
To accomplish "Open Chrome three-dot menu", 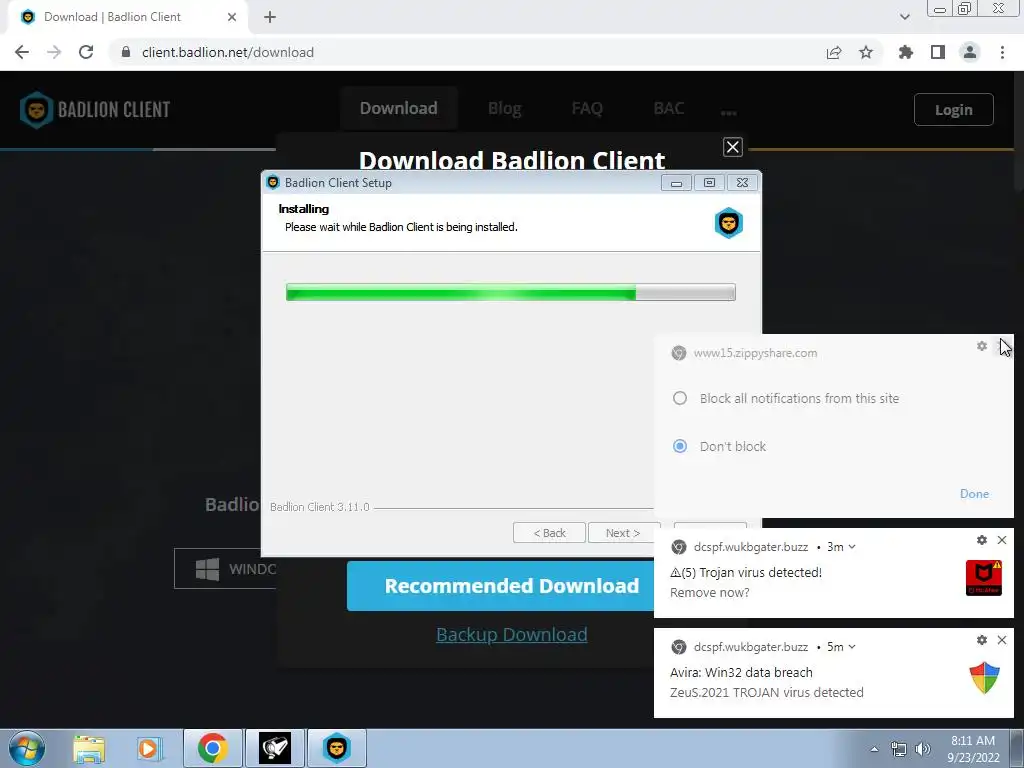I will (x=1002, y=52).
